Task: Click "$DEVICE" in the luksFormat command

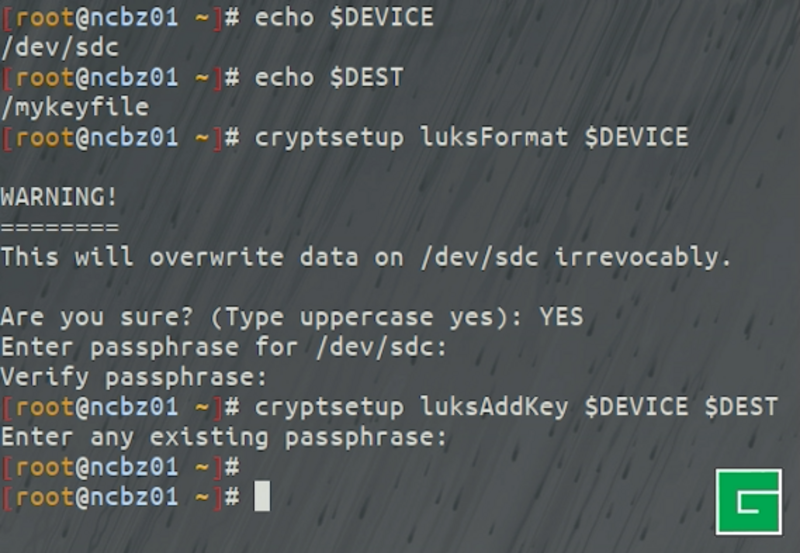Action: pos(636,137)
